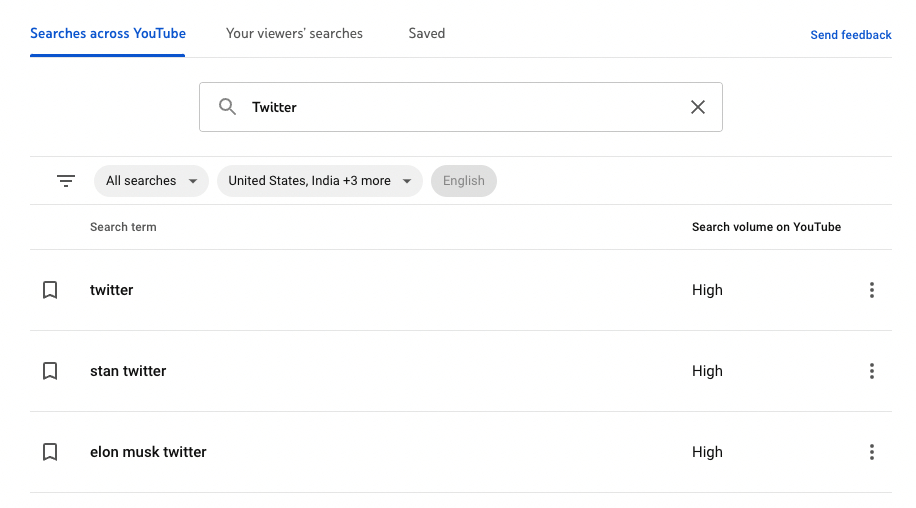Open more options for 'stan twitter' row

tap(871, 371)
